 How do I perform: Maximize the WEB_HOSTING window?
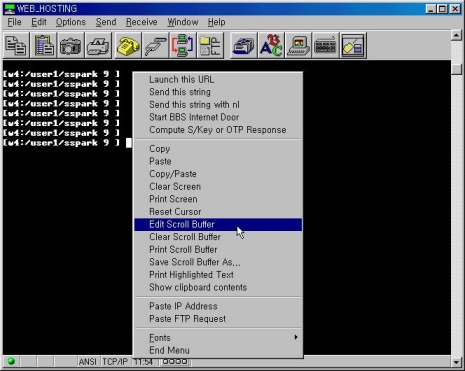tap(443, 9)
